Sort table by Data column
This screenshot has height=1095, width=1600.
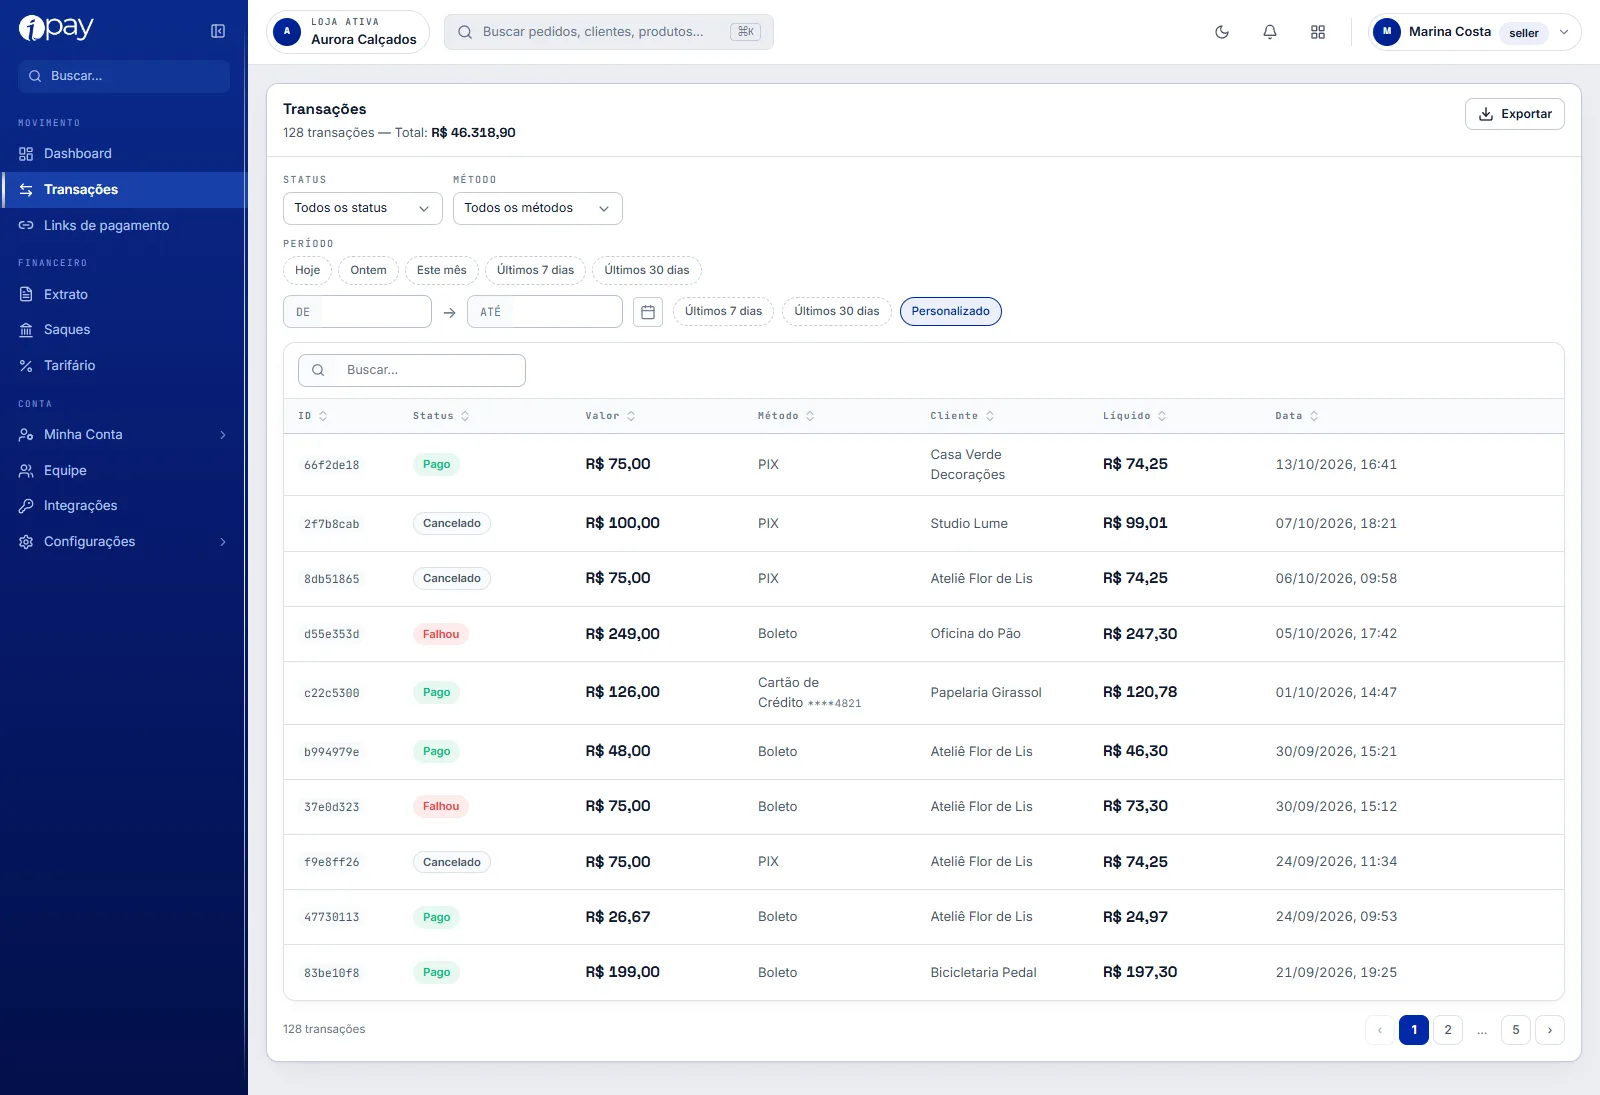(x=1297, y=416)
